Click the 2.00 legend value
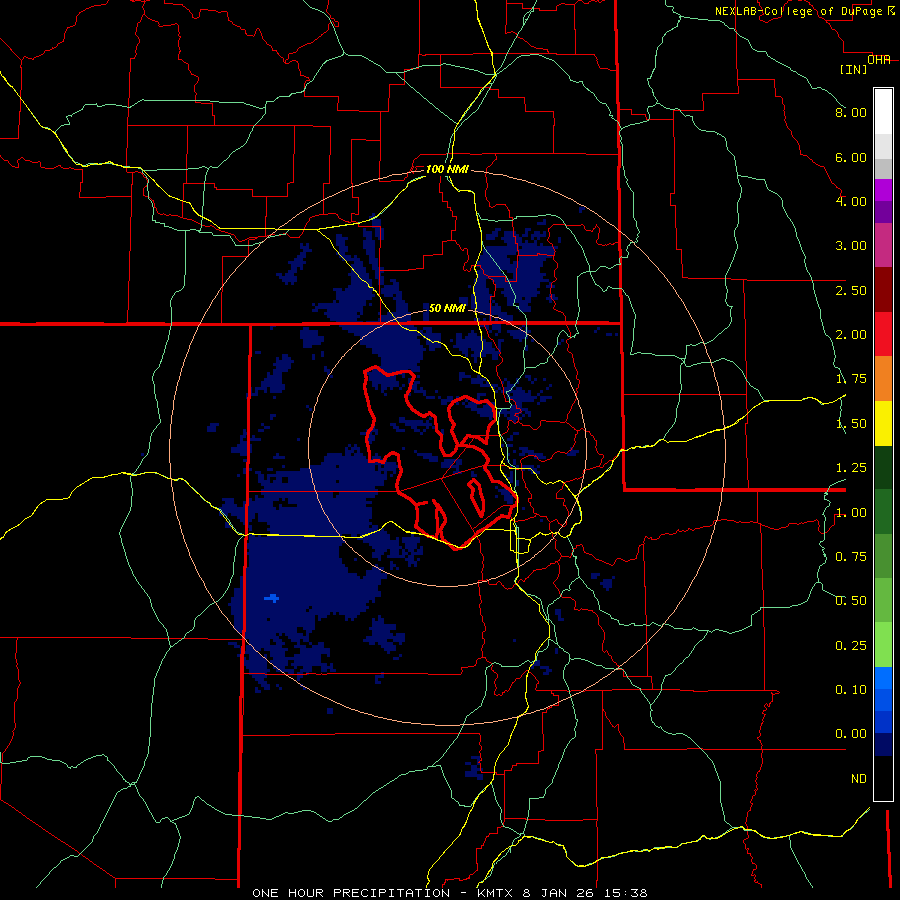Viewport: 900px width, 900px height. click(851, 335)
